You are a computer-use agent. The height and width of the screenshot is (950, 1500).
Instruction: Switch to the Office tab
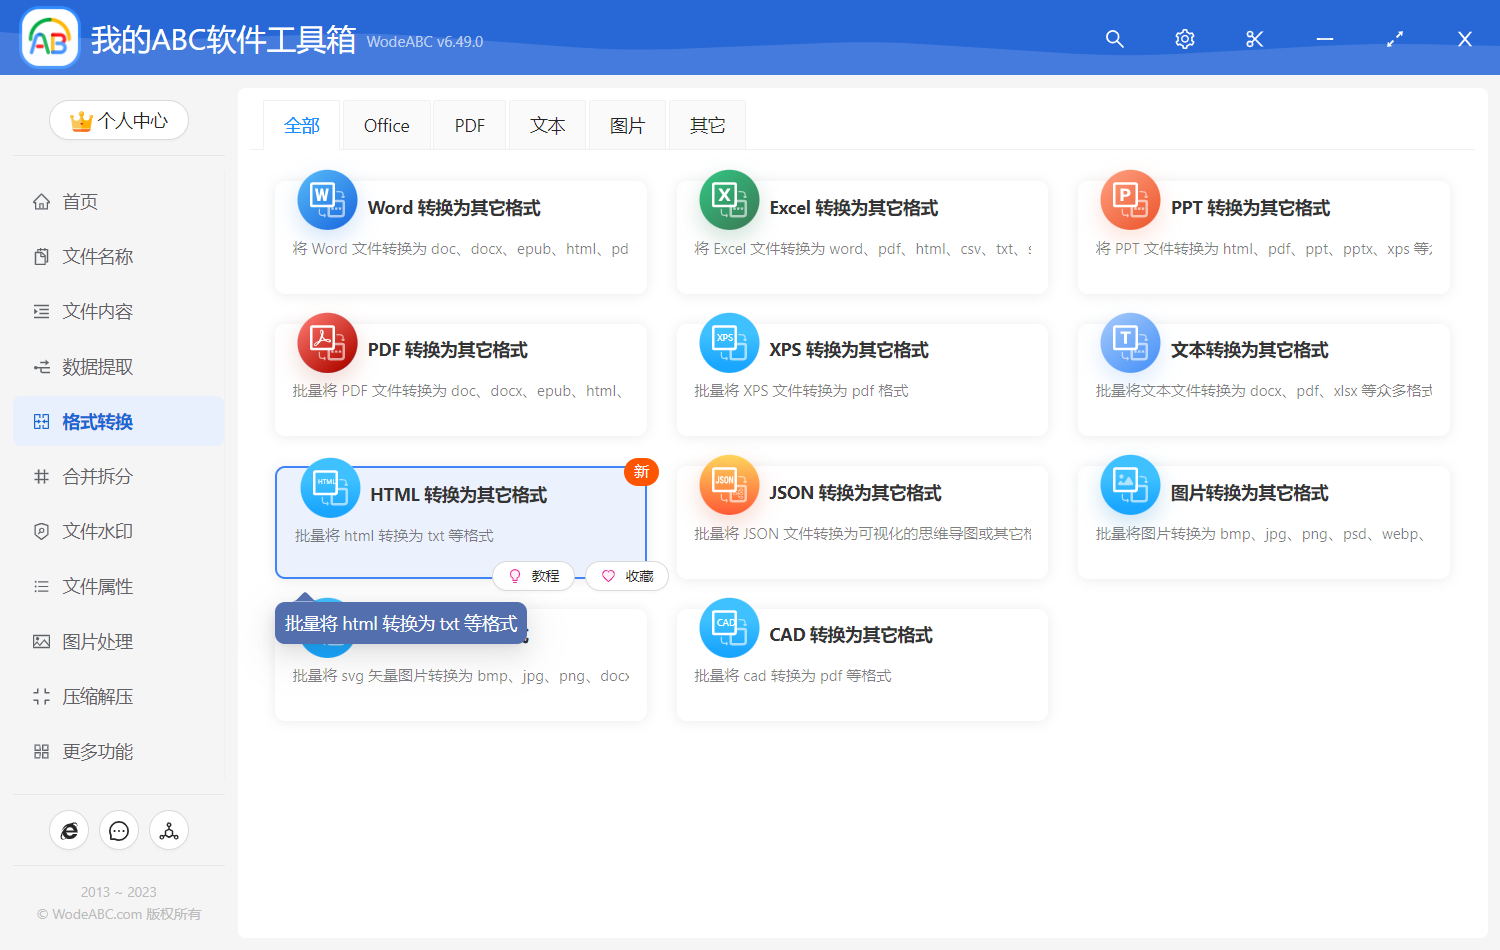pos(386,124)
